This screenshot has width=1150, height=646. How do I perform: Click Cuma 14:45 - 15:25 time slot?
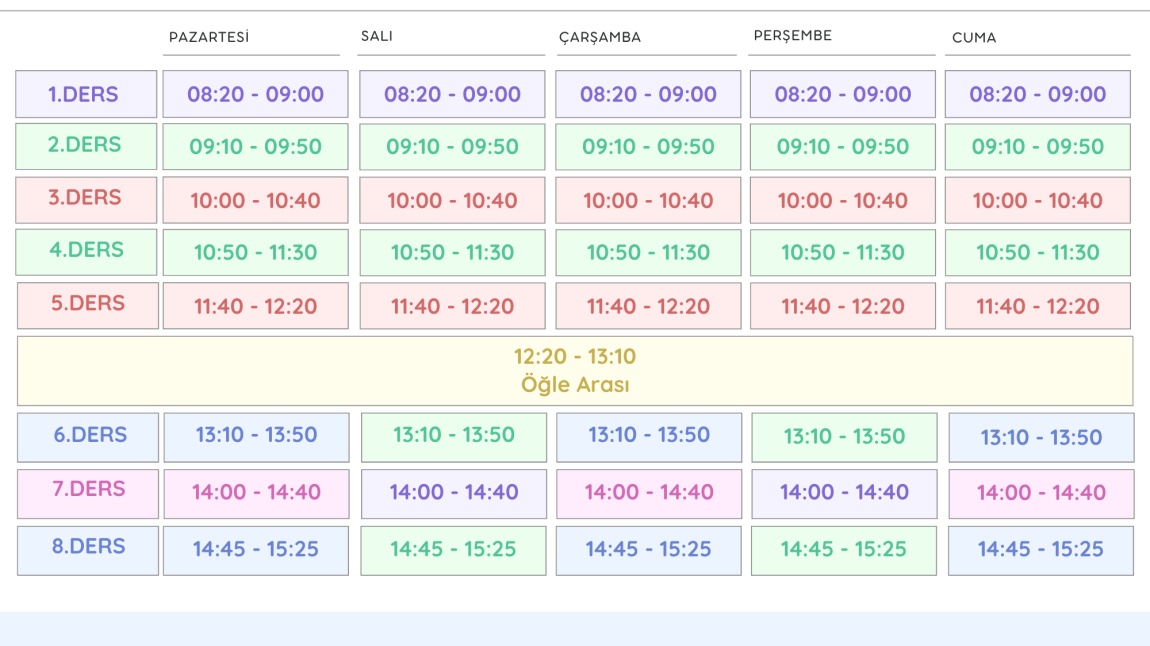tap(1040, 550)
